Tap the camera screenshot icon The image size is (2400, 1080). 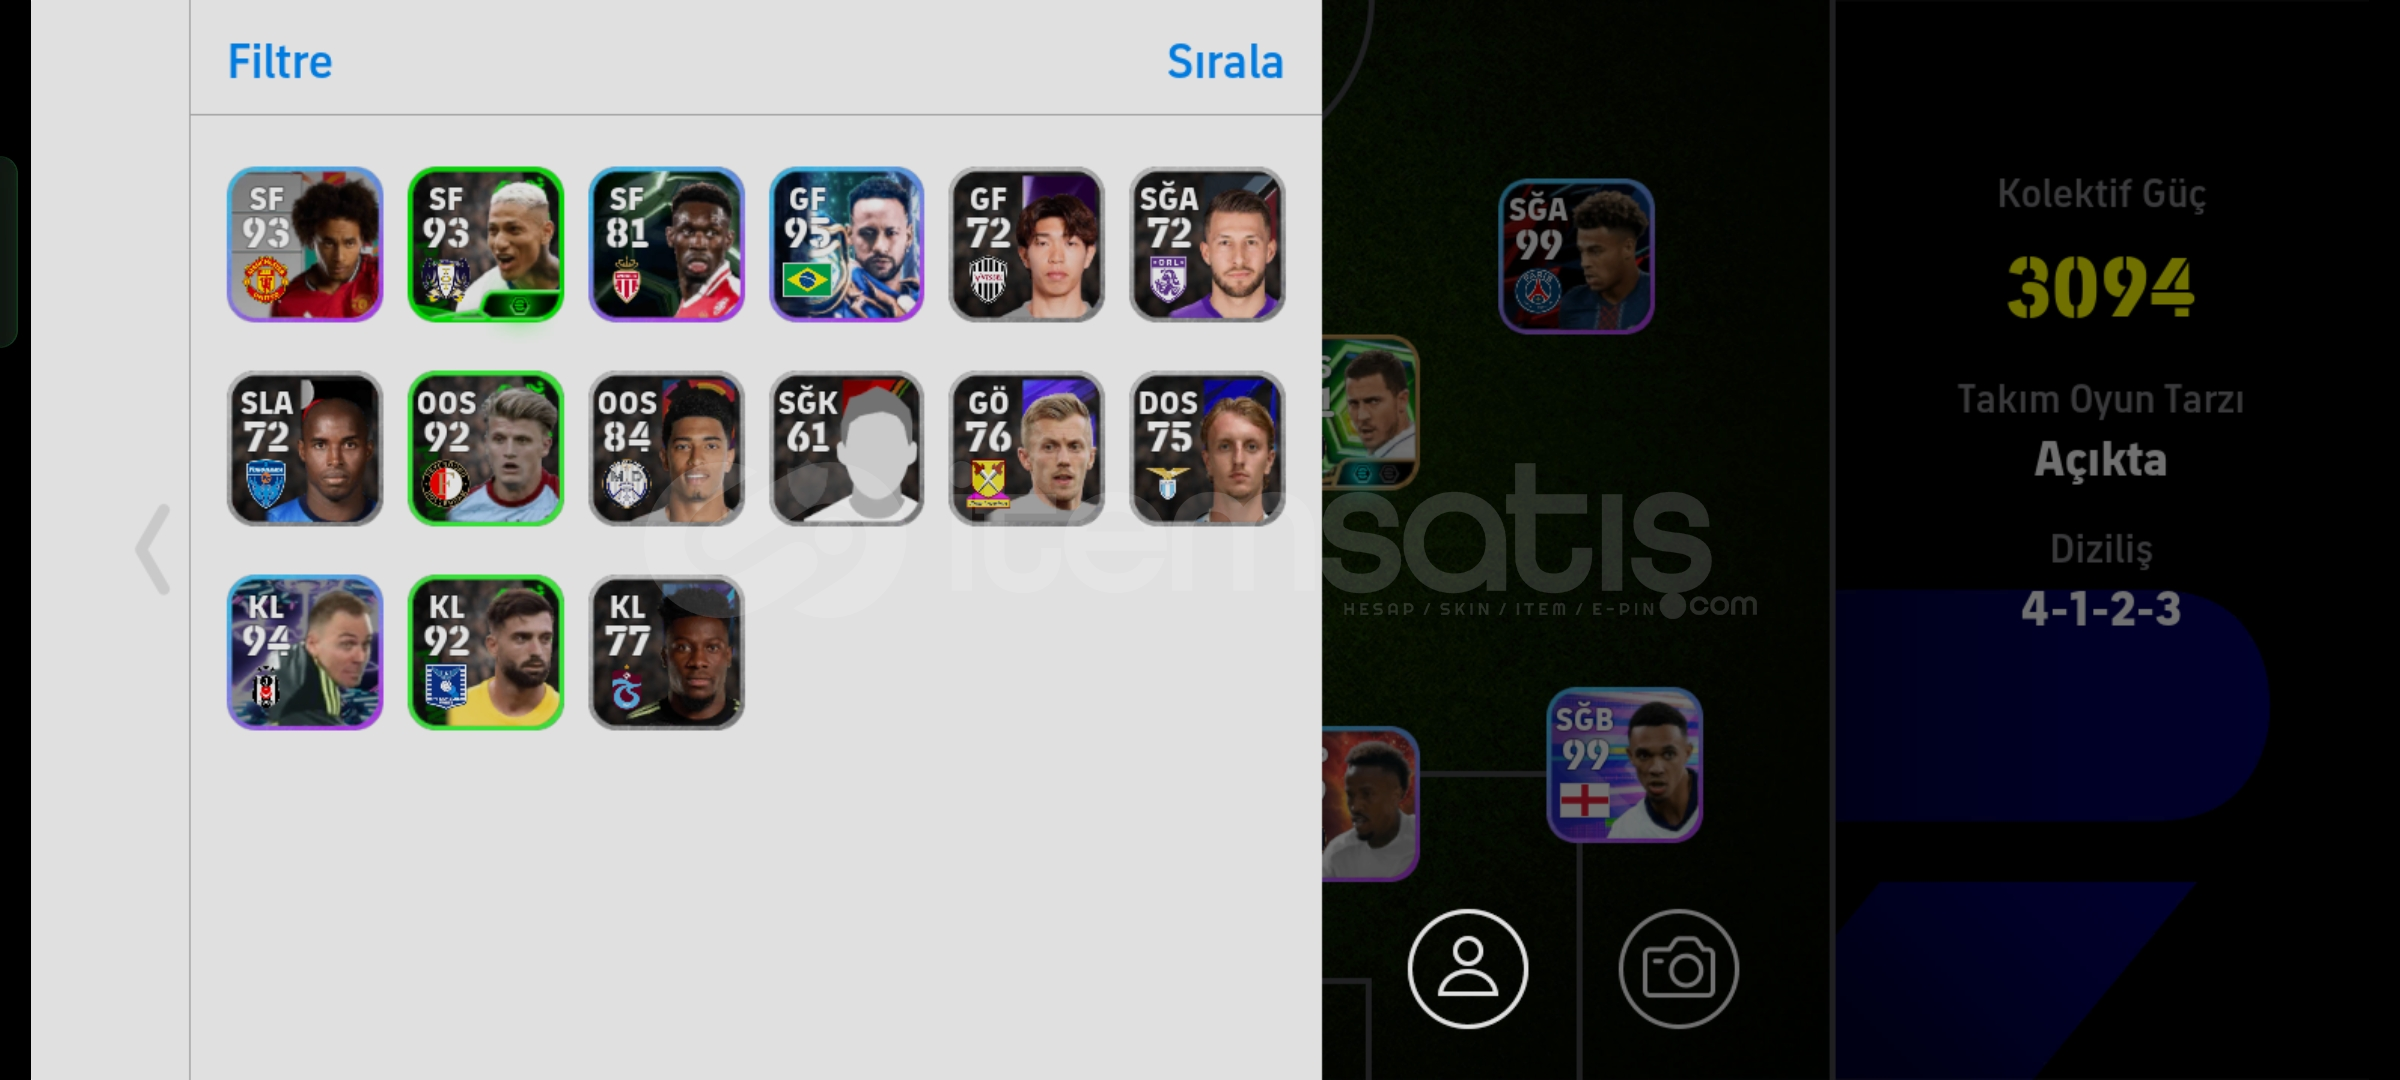point(1678,968)
